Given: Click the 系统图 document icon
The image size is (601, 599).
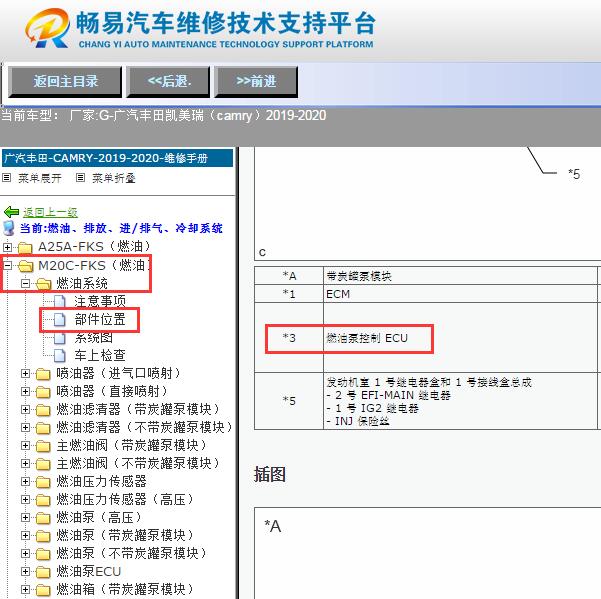Looking at the screenshot, I should (x=59, y=337).
